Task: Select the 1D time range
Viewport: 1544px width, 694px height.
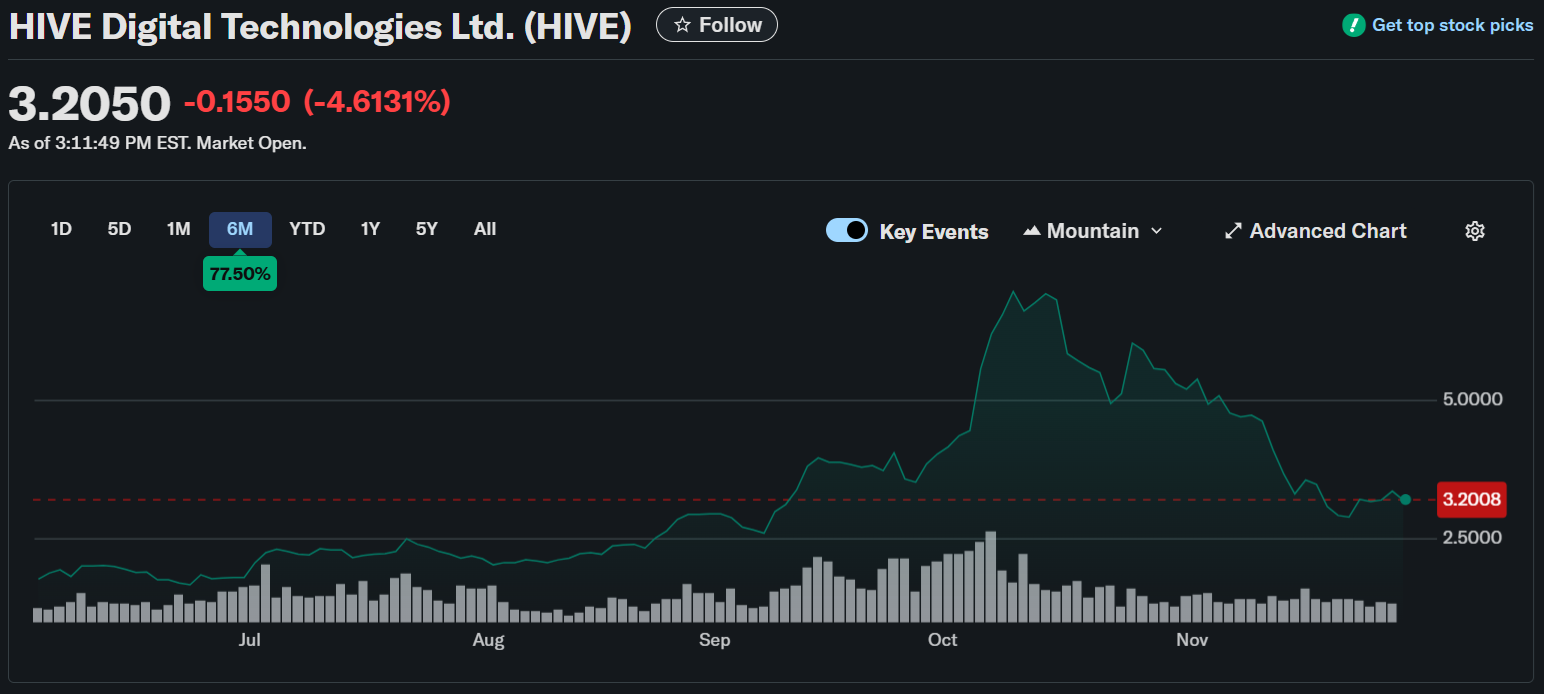Action: click(x=61, y=229)
